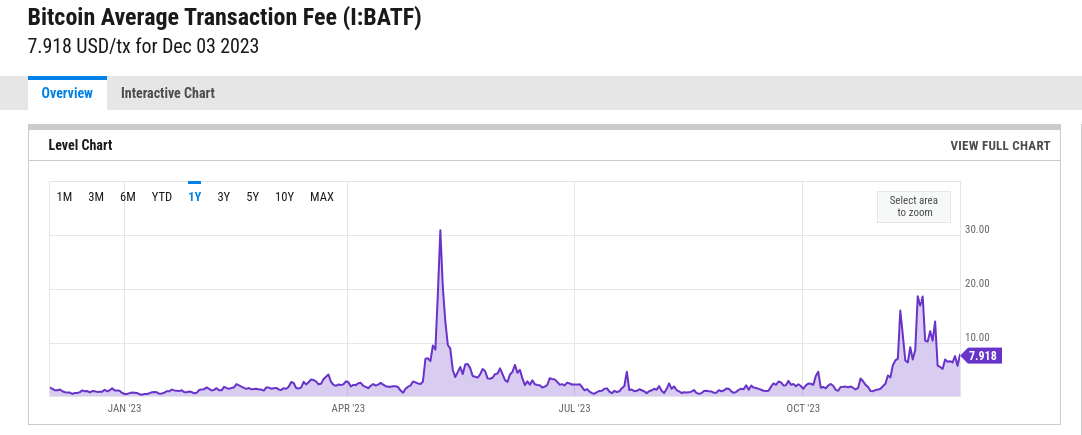The width and height of the screenshot is (1082, 435).
Task: Switch chart to 3Y range
Action: coord(224,197)
